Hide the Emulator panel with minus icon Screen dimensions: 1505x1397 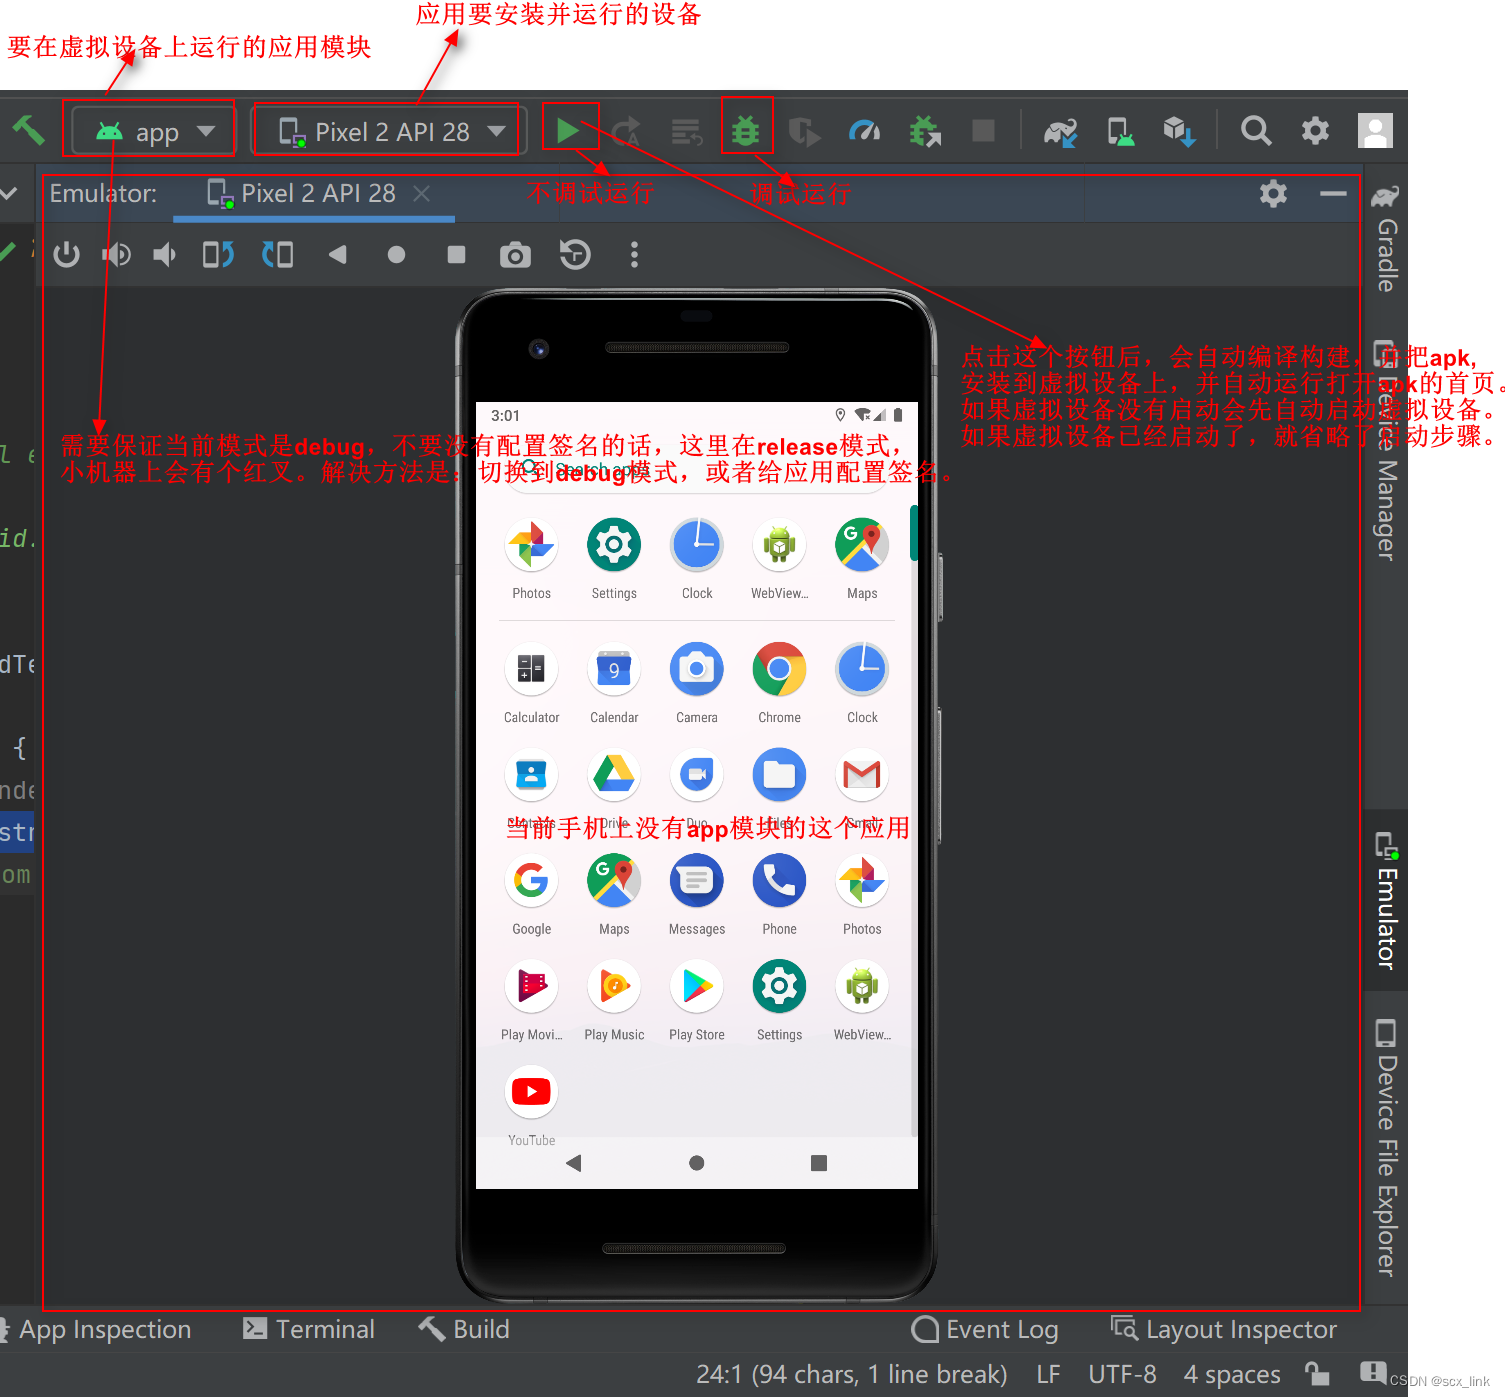[x=1333, y=194]
